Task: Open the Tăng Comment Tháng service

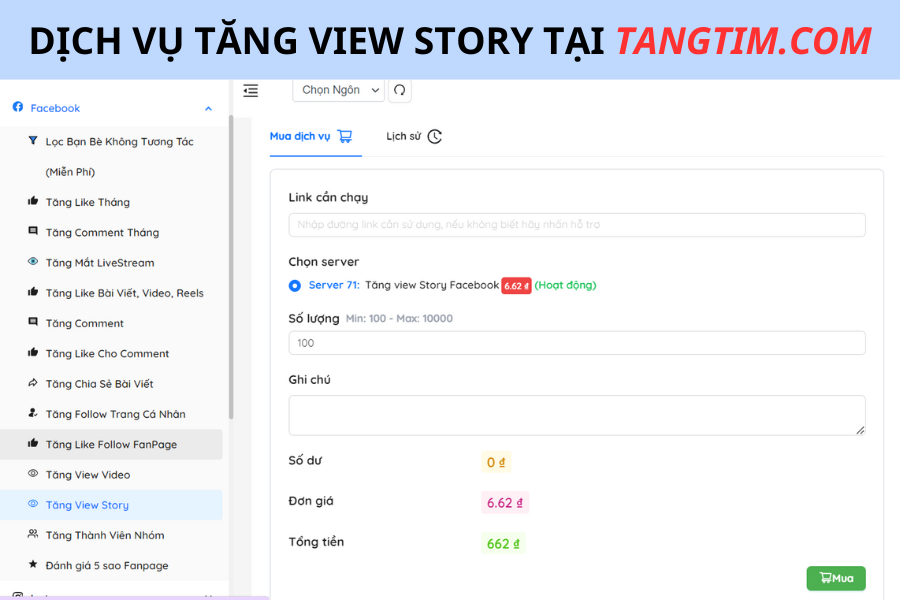Action: click(102, 233)
